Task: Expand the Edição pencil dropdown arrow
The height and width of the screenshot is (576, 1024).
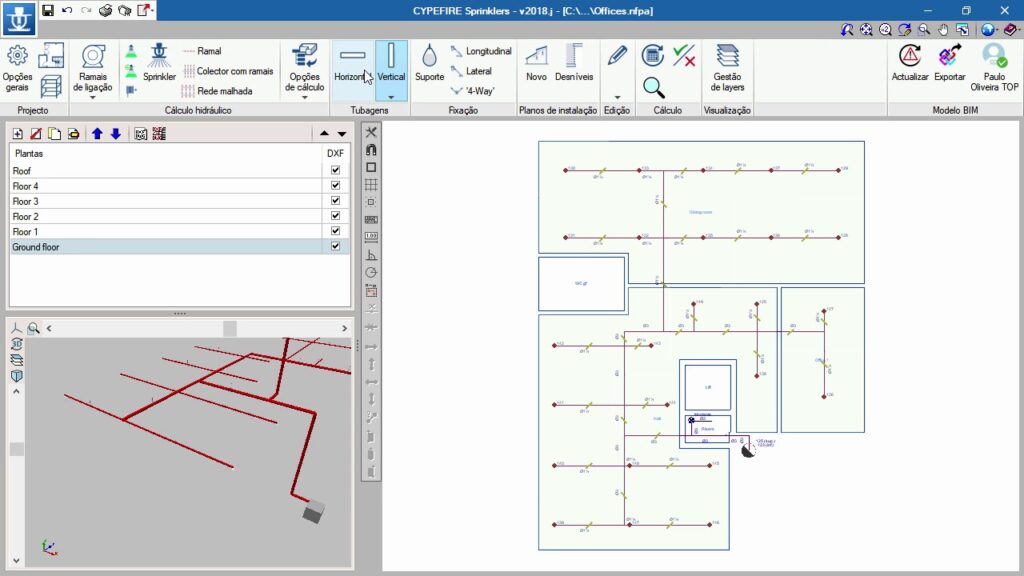Action: 617,97
